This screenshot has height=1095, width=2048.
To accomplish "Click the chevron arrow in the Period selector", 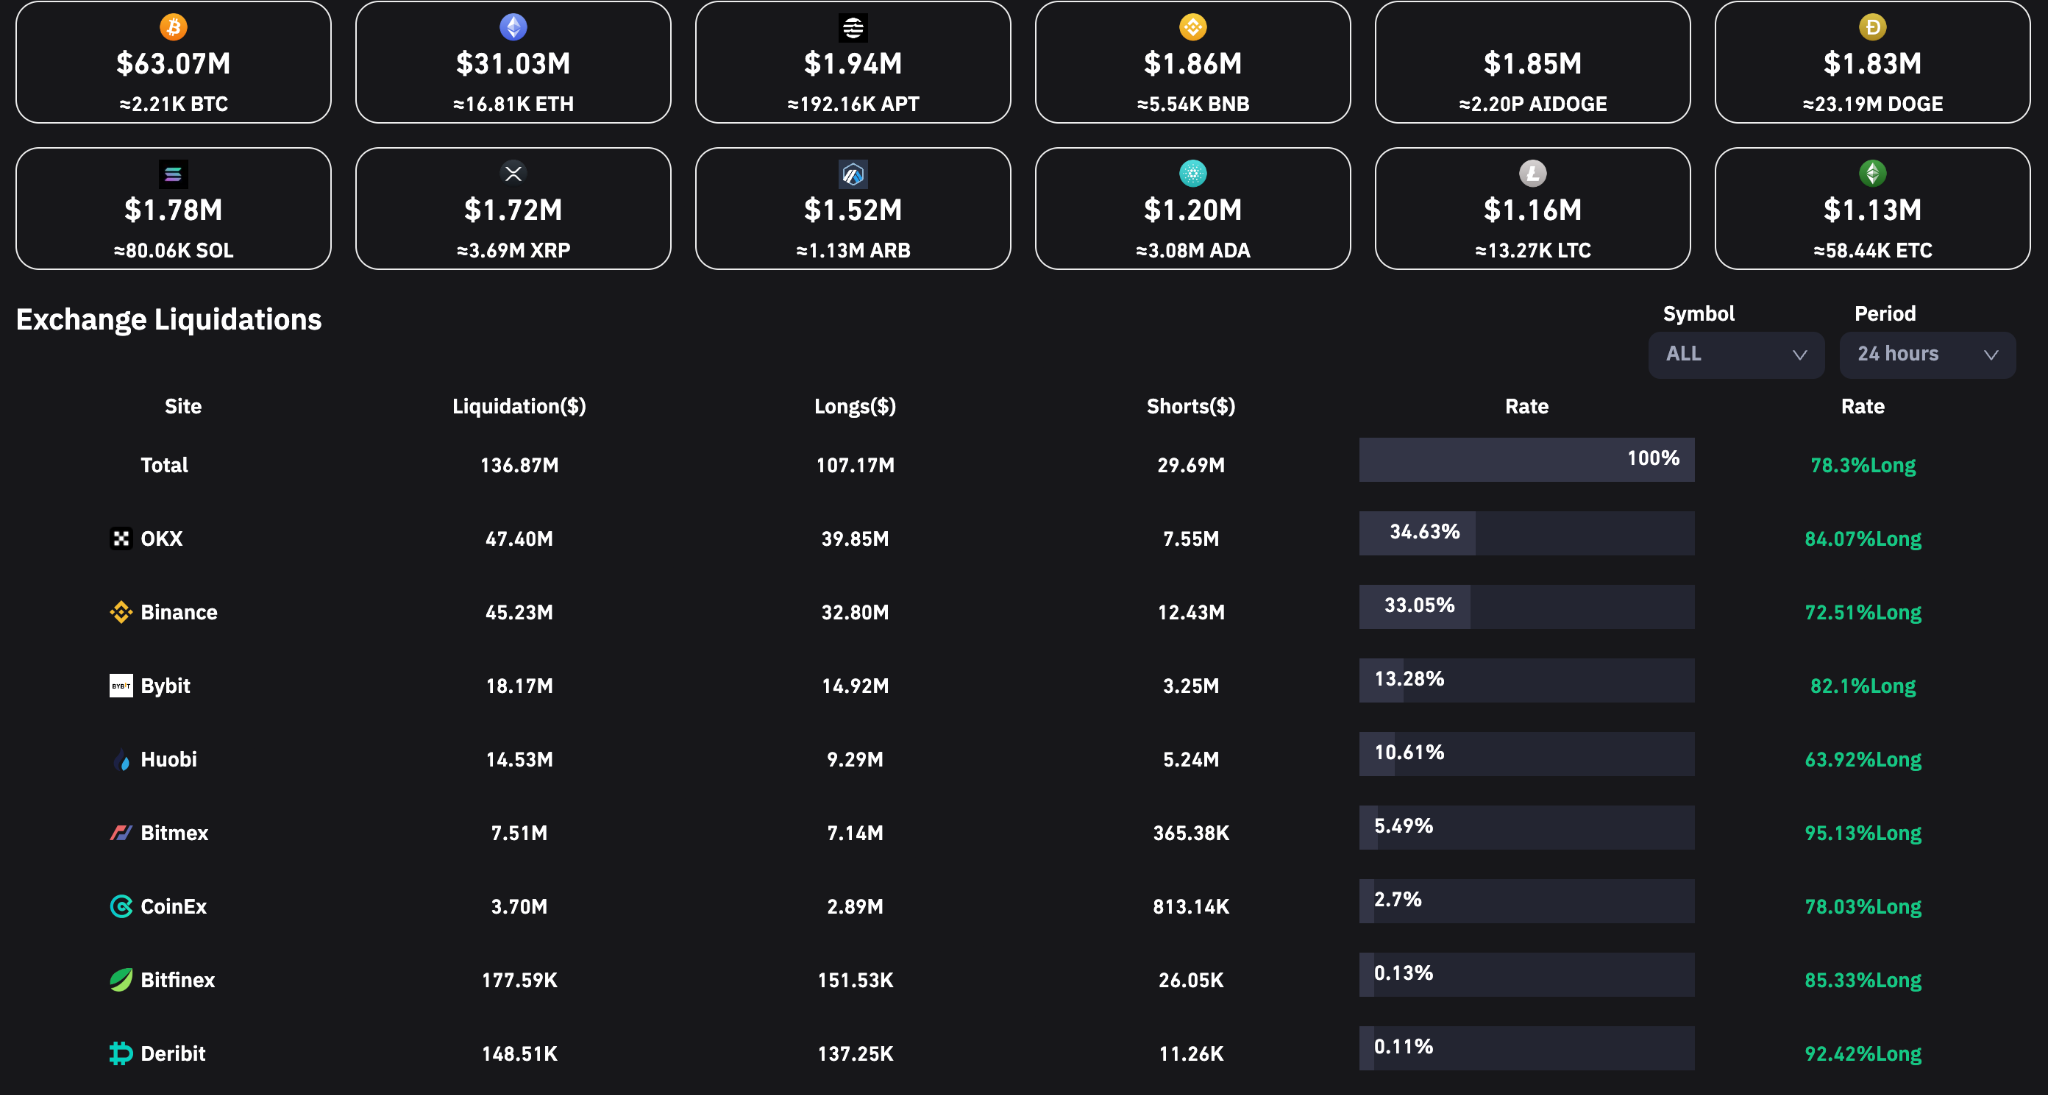I will [x=1991, y=355].
